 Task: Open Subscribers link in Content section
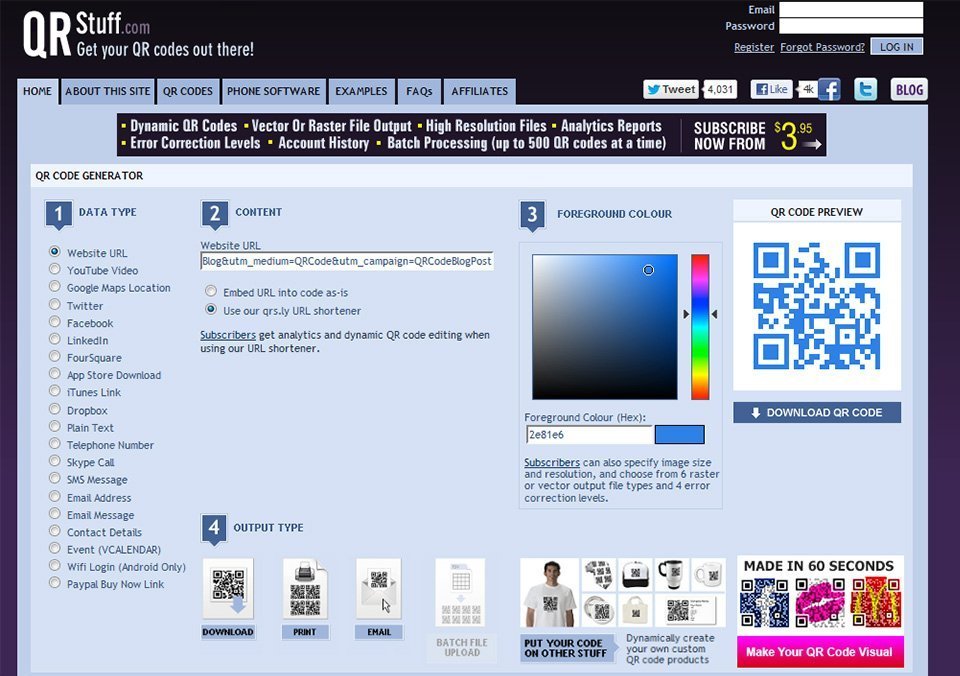tap(228, 336)
